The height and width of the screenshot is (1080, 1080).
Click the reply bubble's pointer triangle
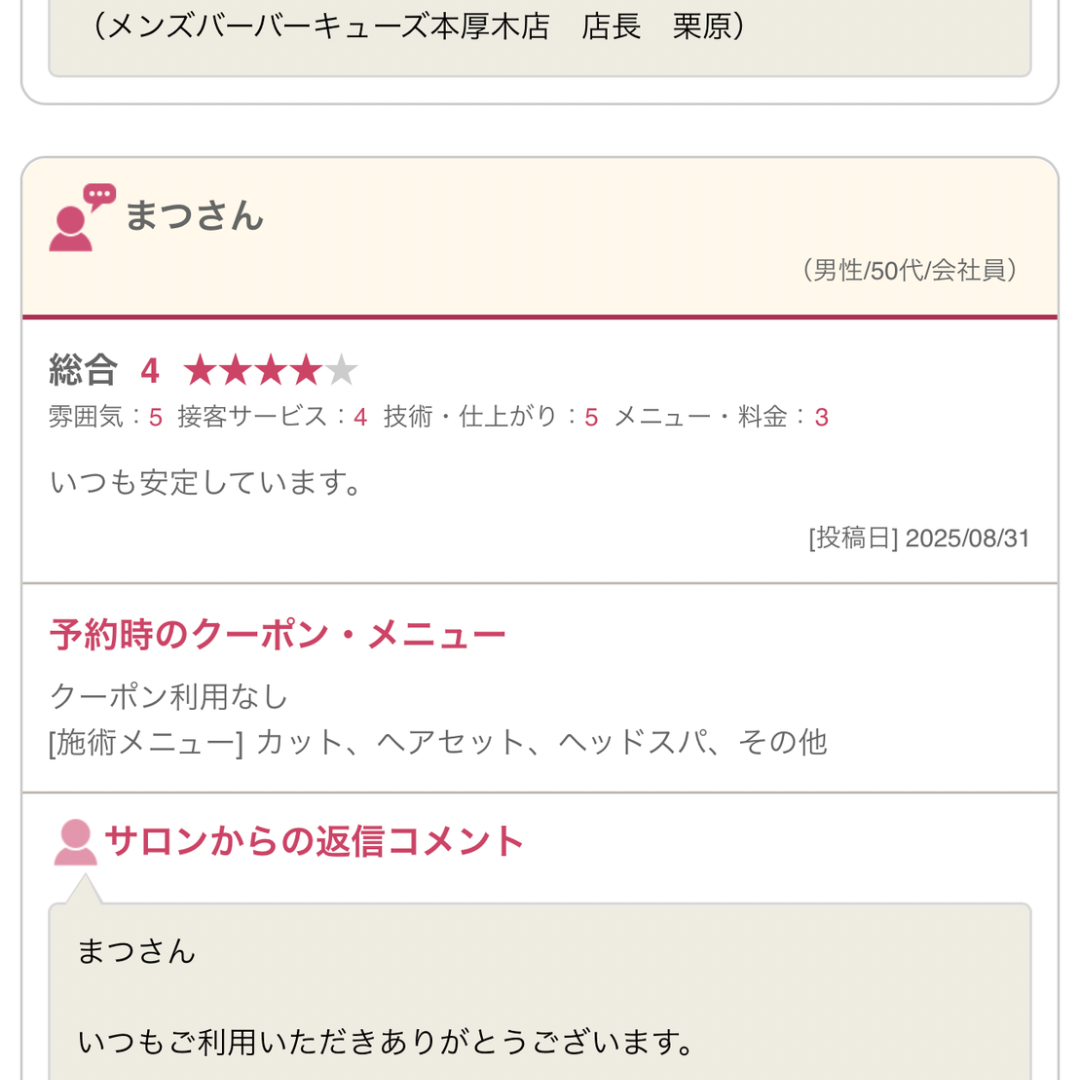pyautogui.click(x=84, y=889)
